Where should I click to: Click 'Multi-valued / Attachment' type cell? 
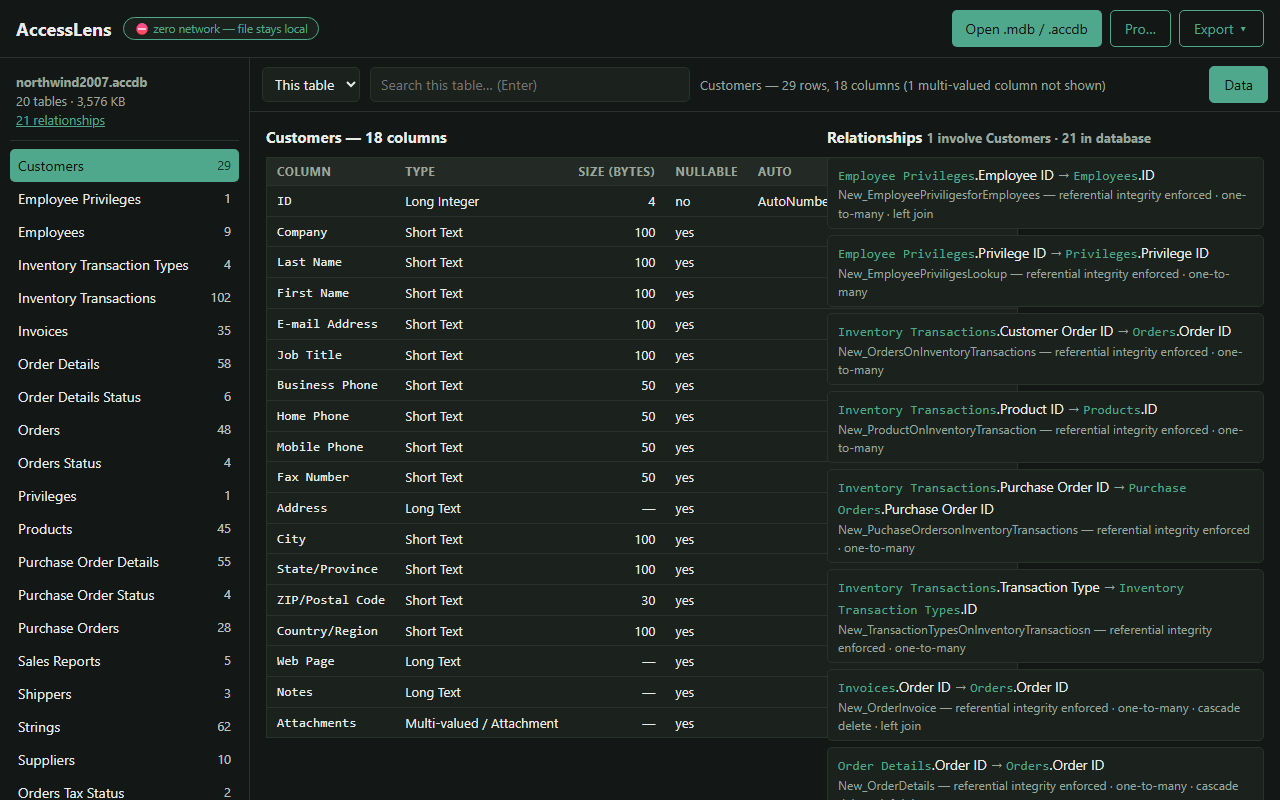(482, 724)
